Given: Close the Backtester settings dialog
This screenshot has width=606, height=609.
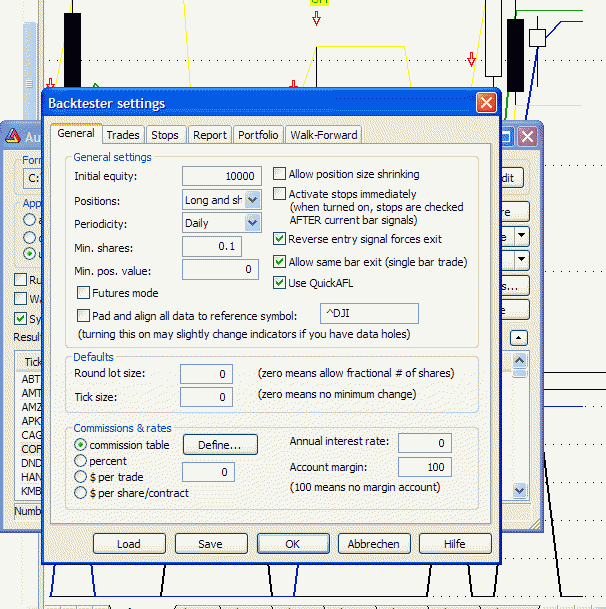Looking at the screenshot, I should [486, 102].
